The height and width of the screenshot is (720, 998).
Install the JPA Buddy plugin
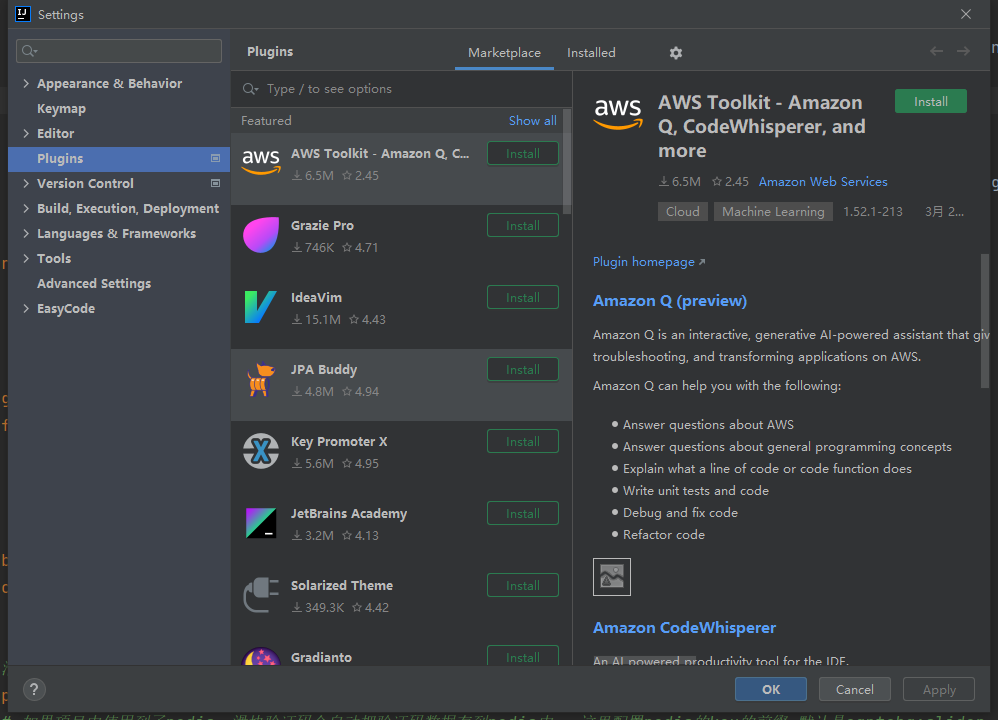[x=523, y=369]
